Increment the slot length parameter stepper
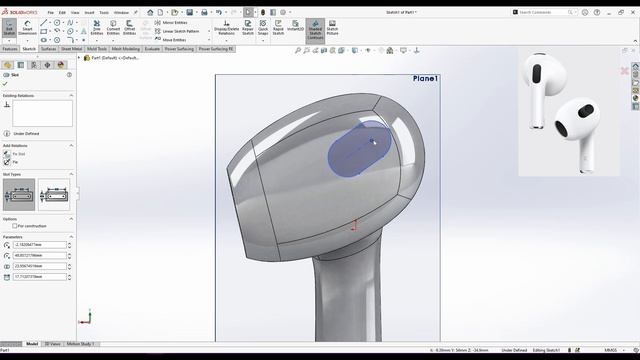The width and height of the screenshot is (640, 360). pyautogui.click(x=69, y=275)
